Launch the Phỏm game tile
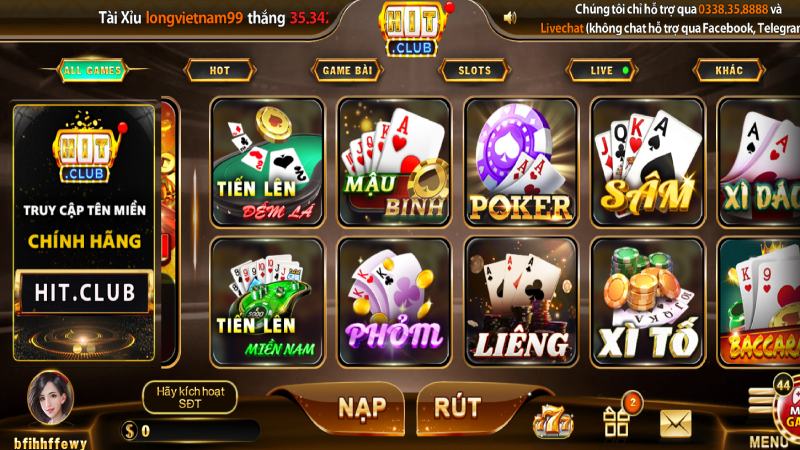 point(394,302)
